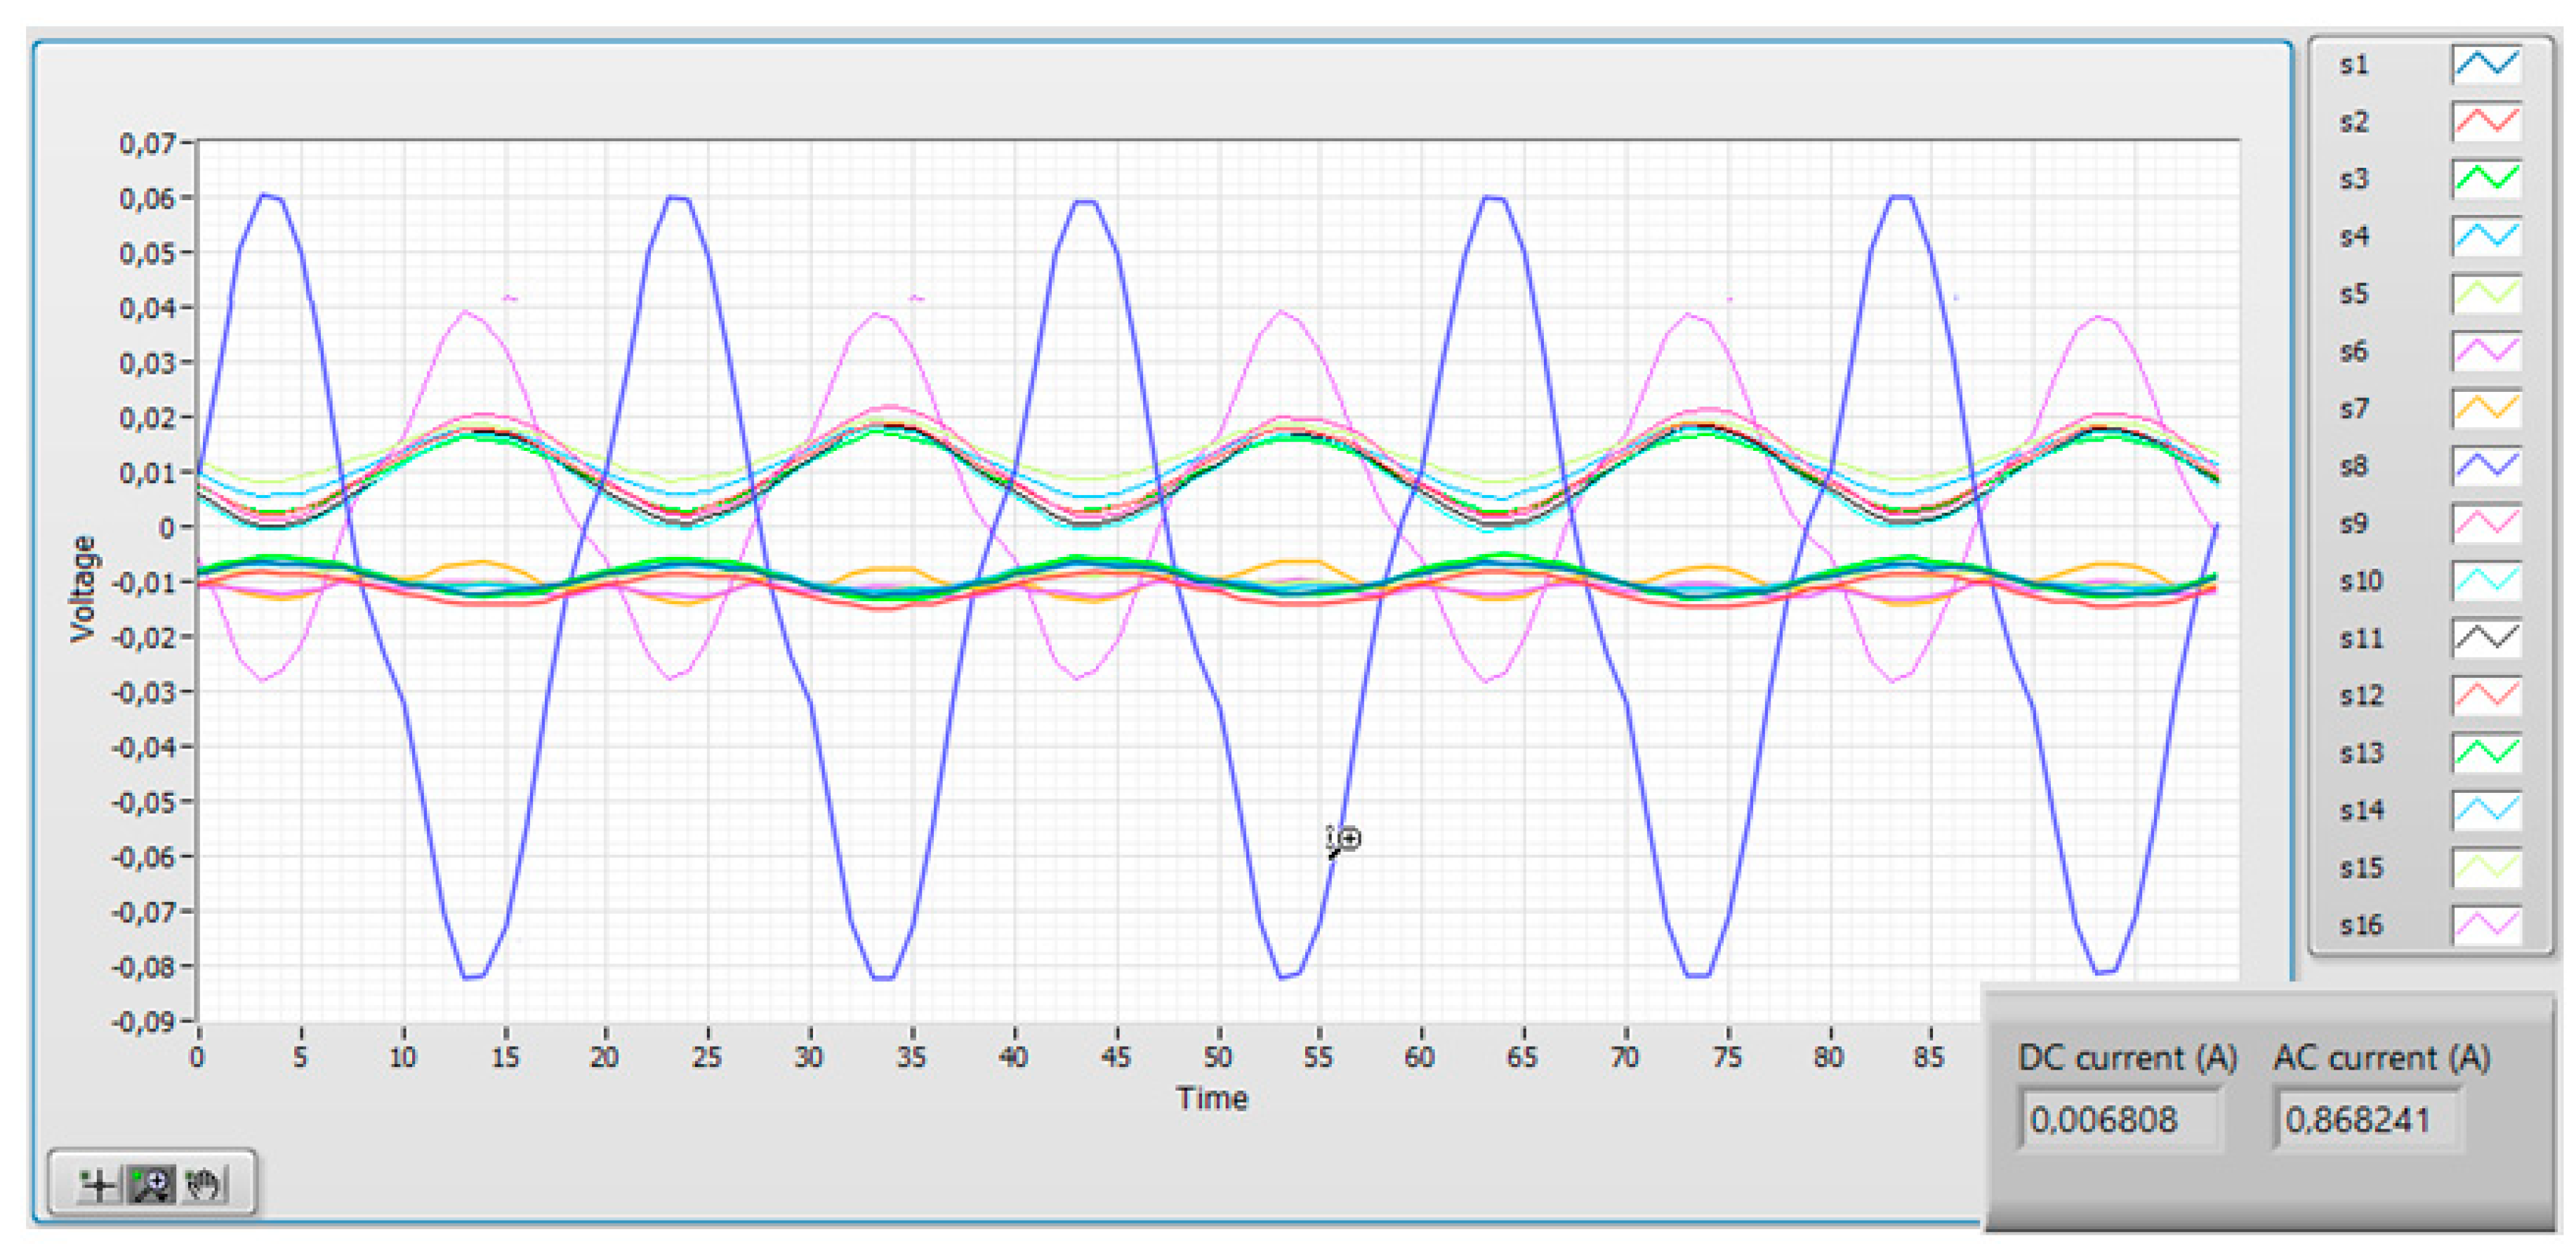
Task: Select the crosshair cursor movement tool
Action: point(99,1185)
